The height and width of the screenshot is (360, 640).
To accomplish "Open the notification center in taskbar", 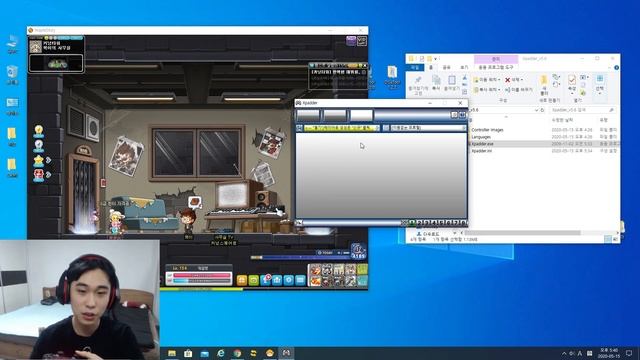I will pos(629,353).
